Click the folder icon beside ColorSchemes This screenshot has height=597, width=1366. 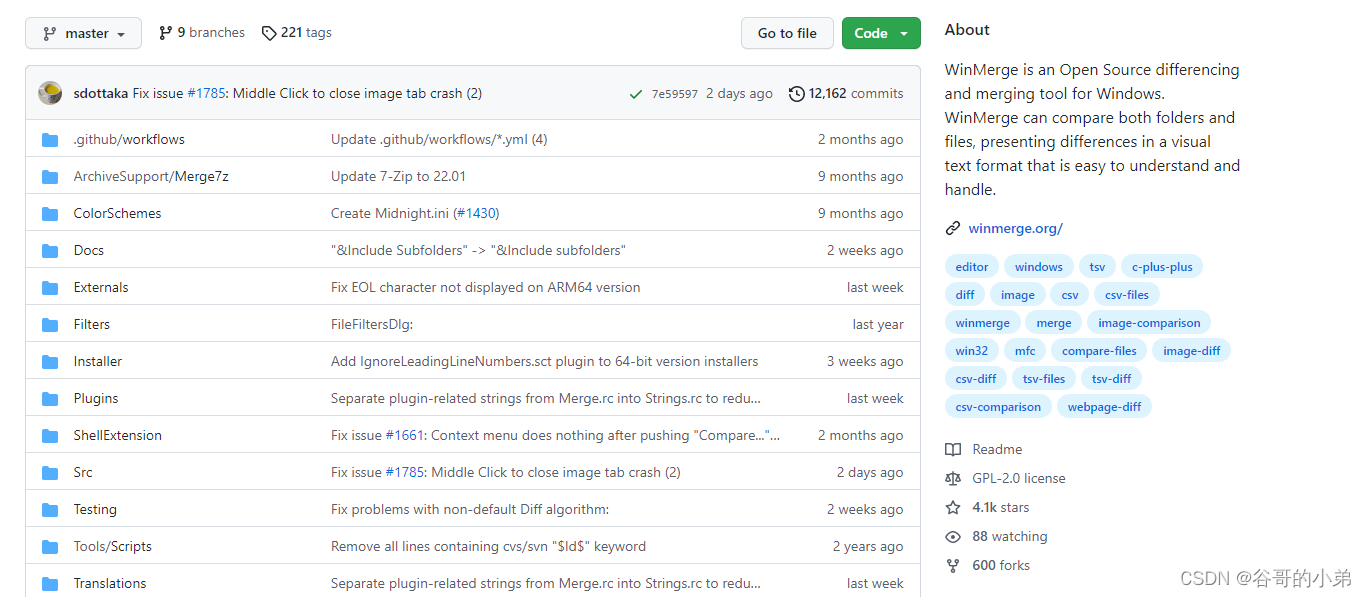pos(50,214)
